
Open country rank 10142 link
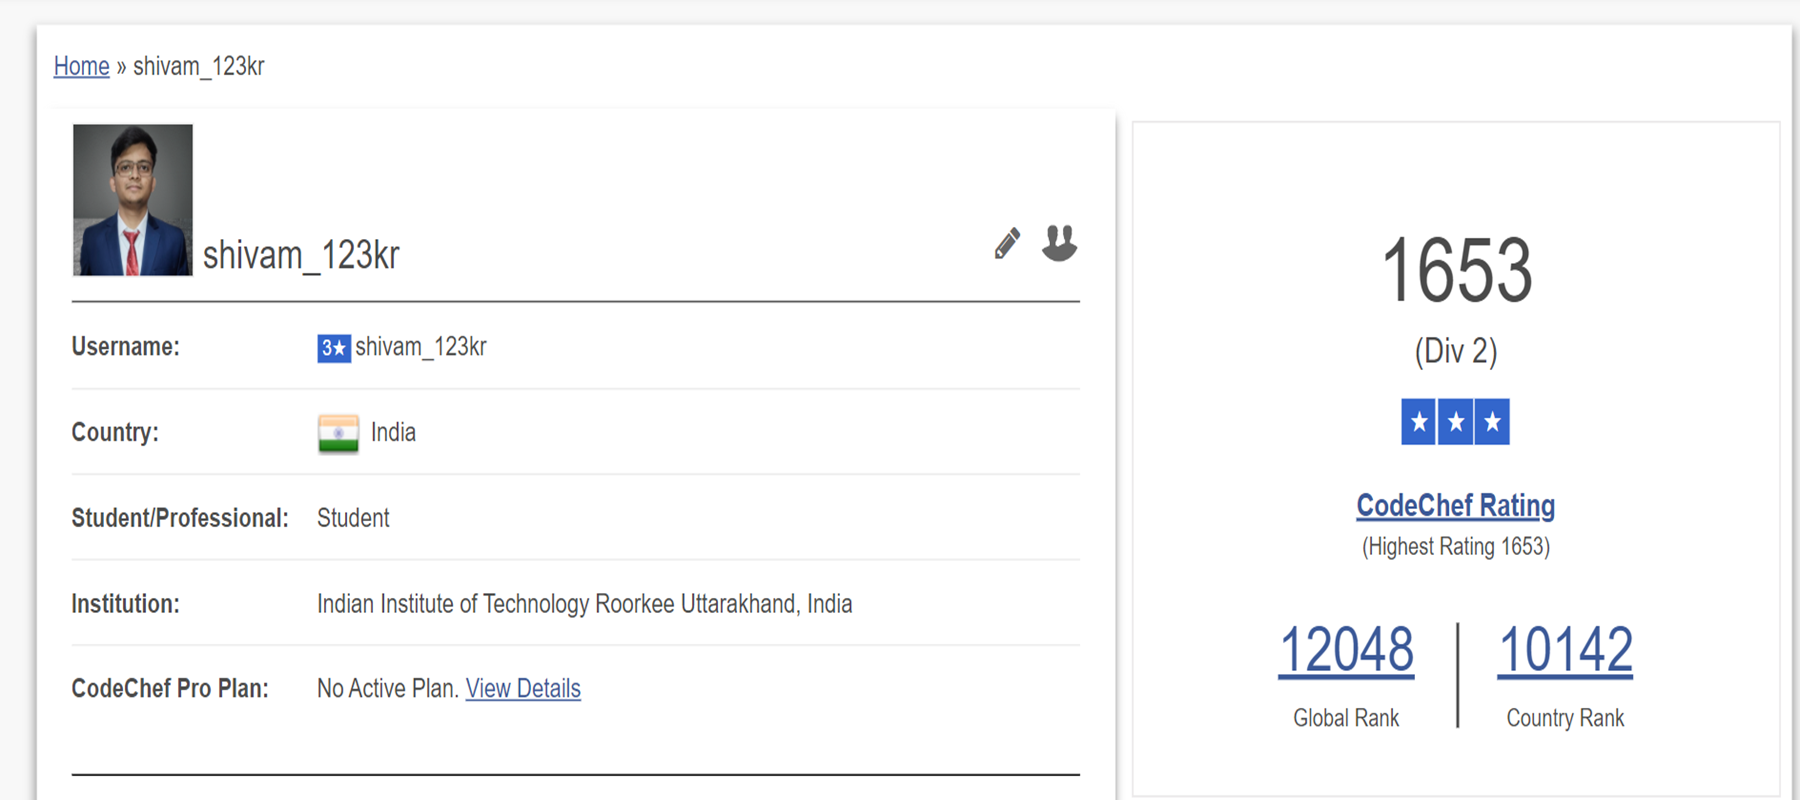click(1565, 650)
